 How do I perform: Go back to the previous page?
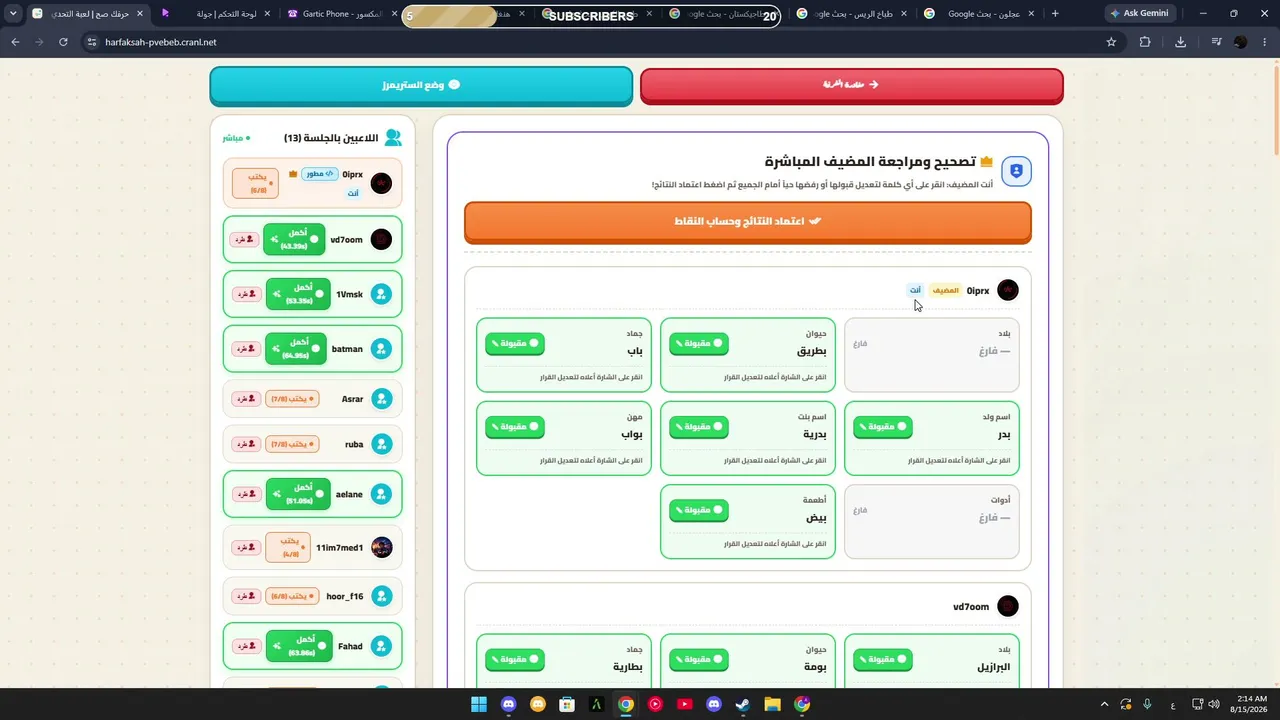tap(15, 42)
